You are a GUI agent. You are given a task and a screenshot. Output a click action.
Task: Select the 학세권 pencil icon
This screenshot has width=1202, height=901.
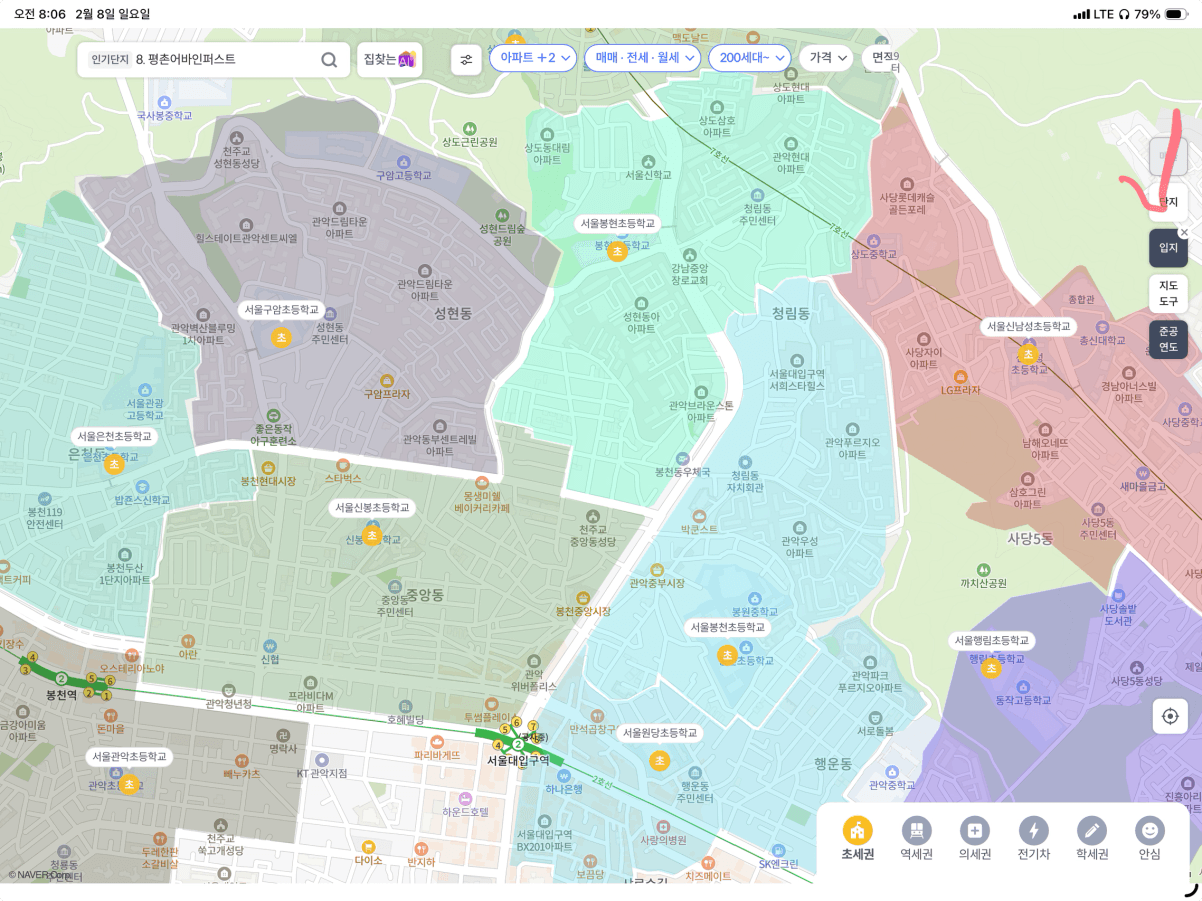tap(1092, 832)
